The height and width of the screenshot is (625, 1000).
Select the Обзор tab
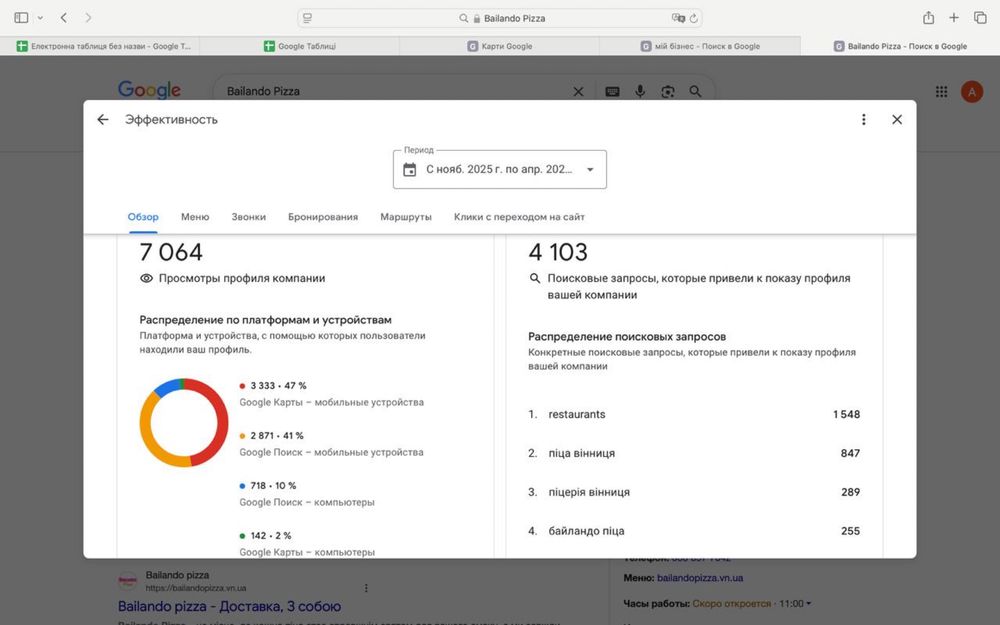click(x=143, y=217)
